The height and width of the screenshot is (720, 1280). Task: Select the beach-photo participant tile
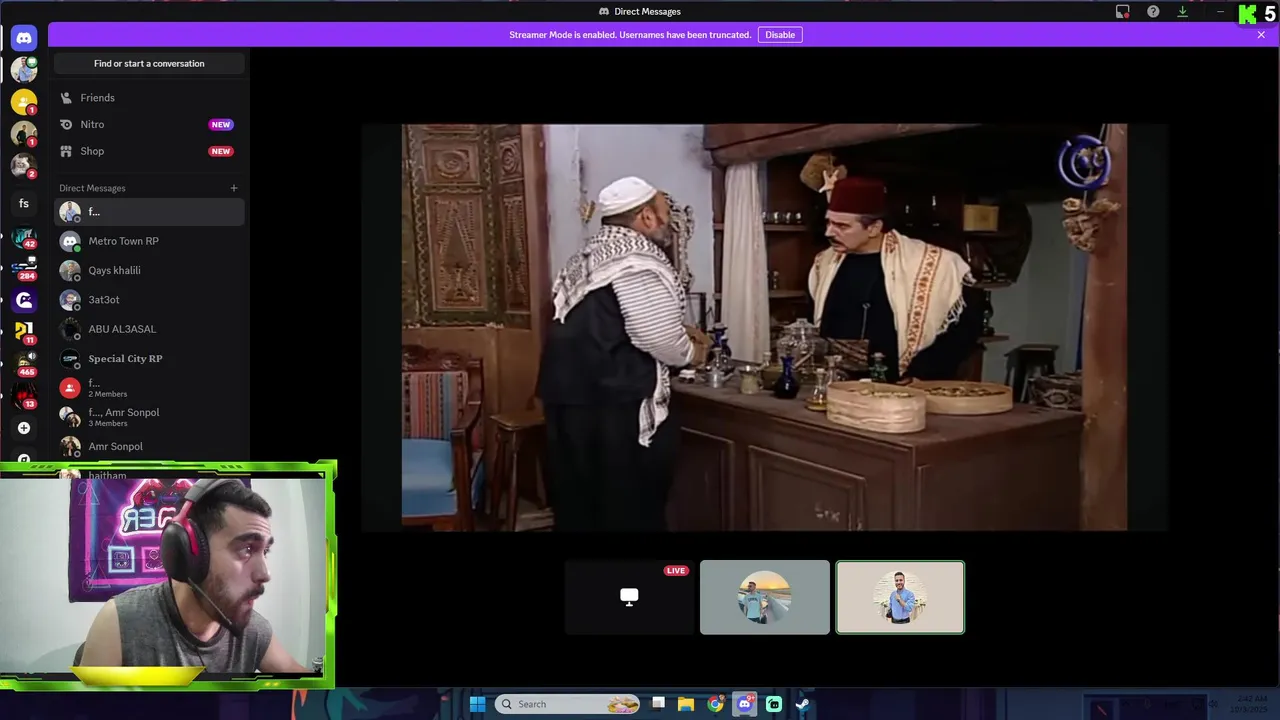pos(765,597)
